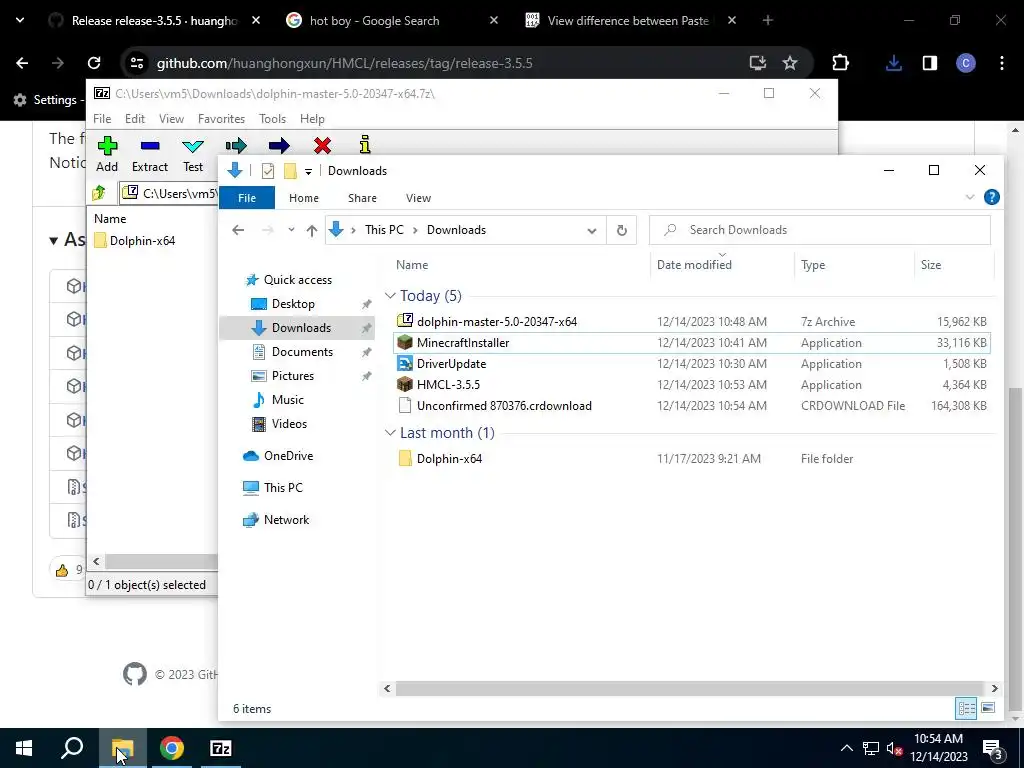This screenshot has width=1024, height=768.
Task: Go up to parent folder in Explorer
Action: pyautogui.click(x=312, y=230)
